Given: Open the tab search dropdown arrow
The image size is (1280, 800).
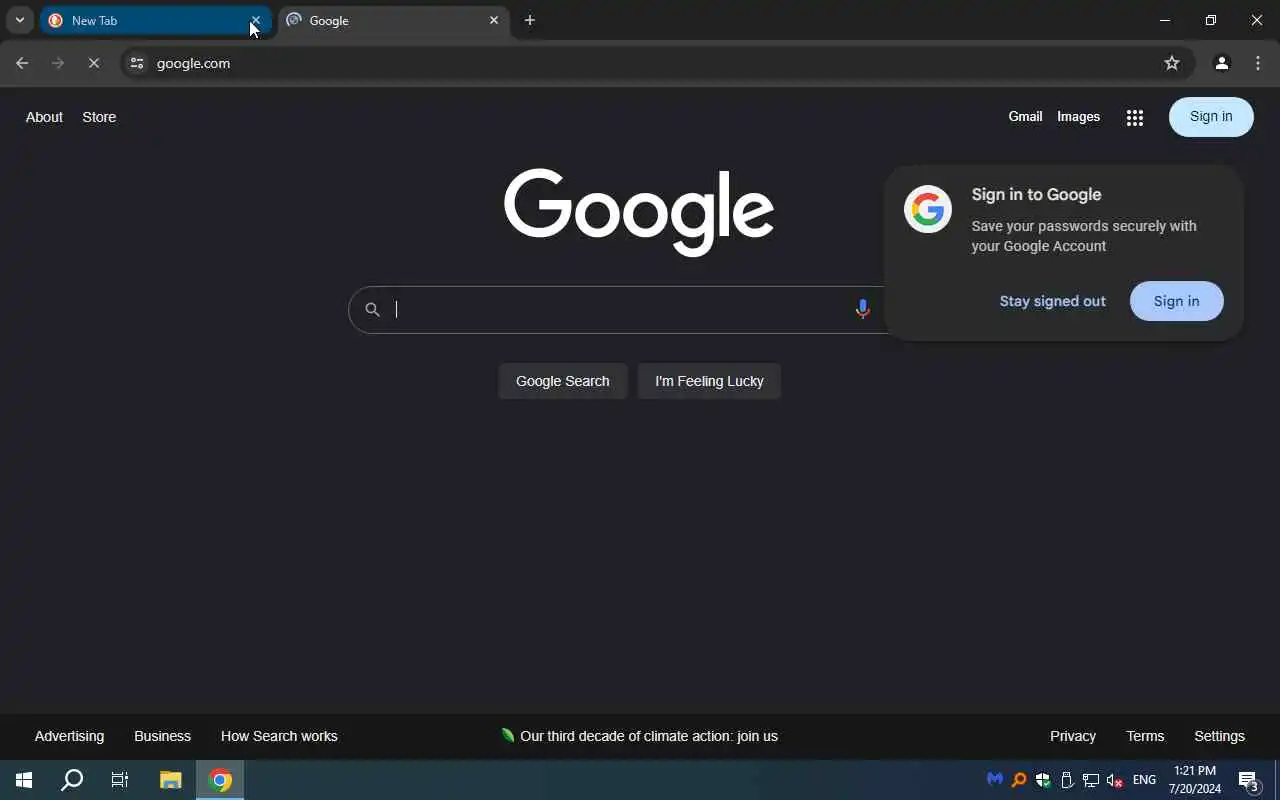Looking at the screenshot, I should (x=19, y=20).
